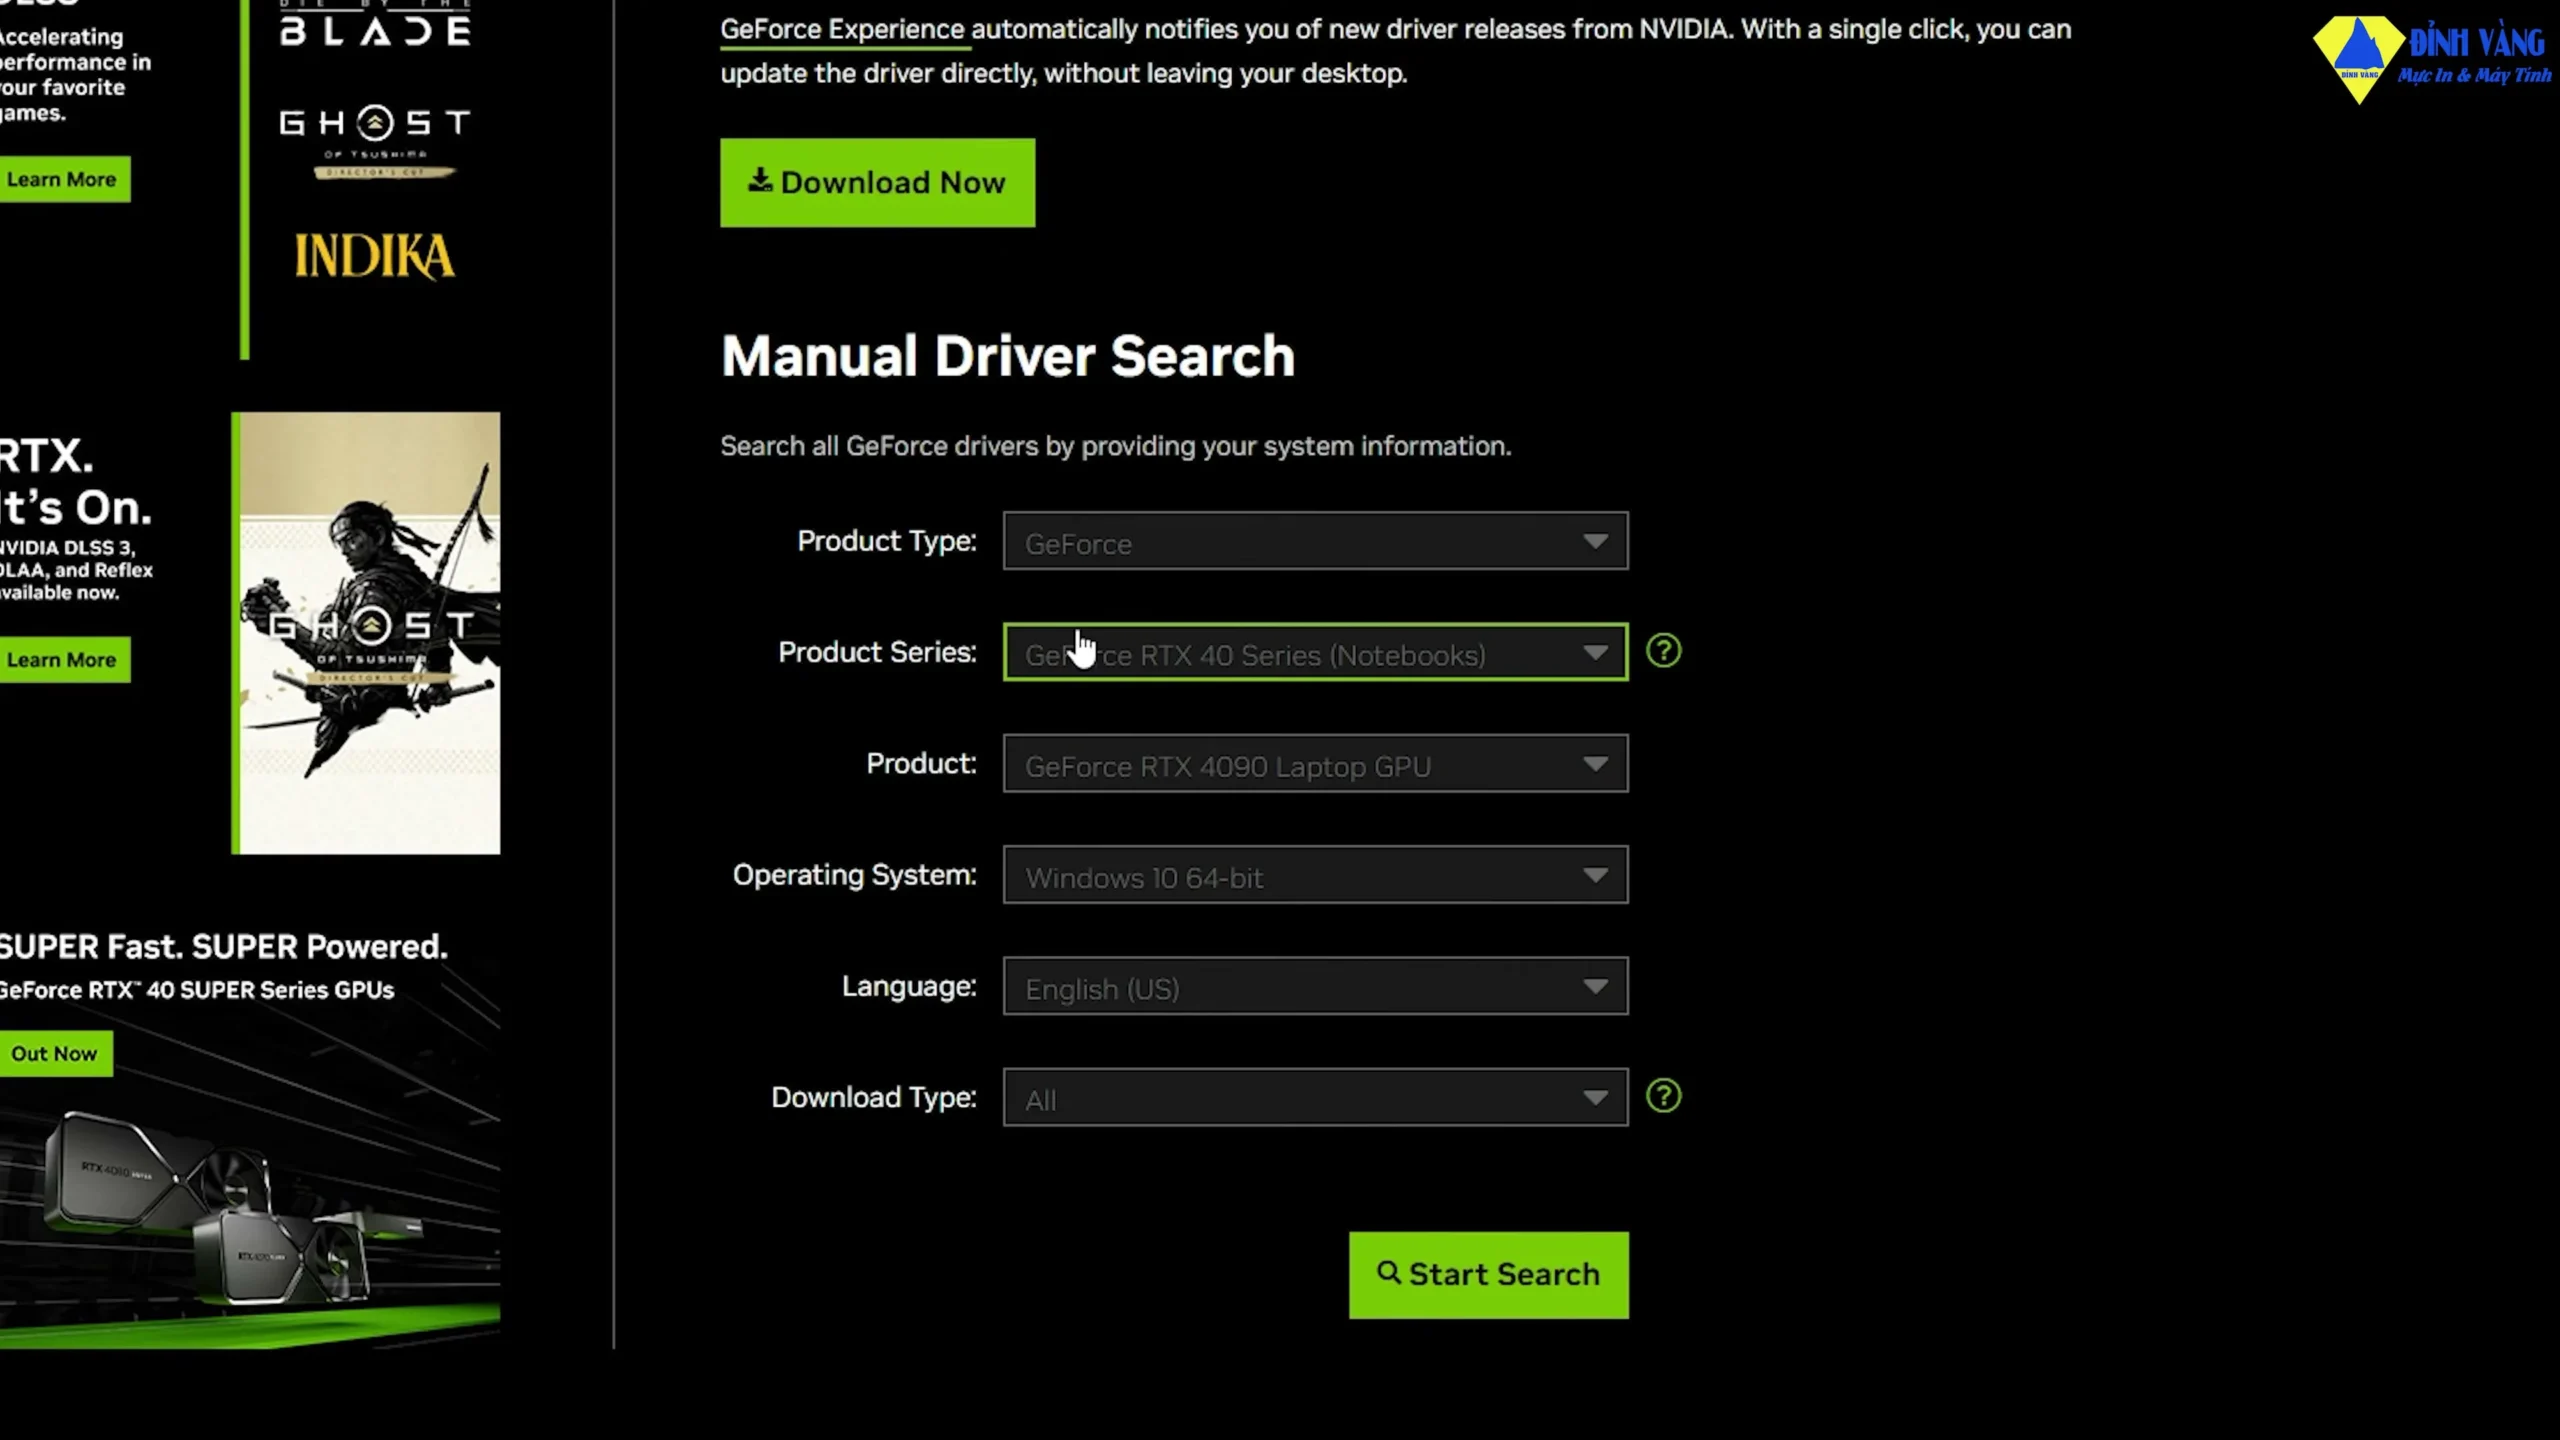Click the Blade game logo at top
This screenshot has height=1440, width=2560.
click(x=375, y=24)
